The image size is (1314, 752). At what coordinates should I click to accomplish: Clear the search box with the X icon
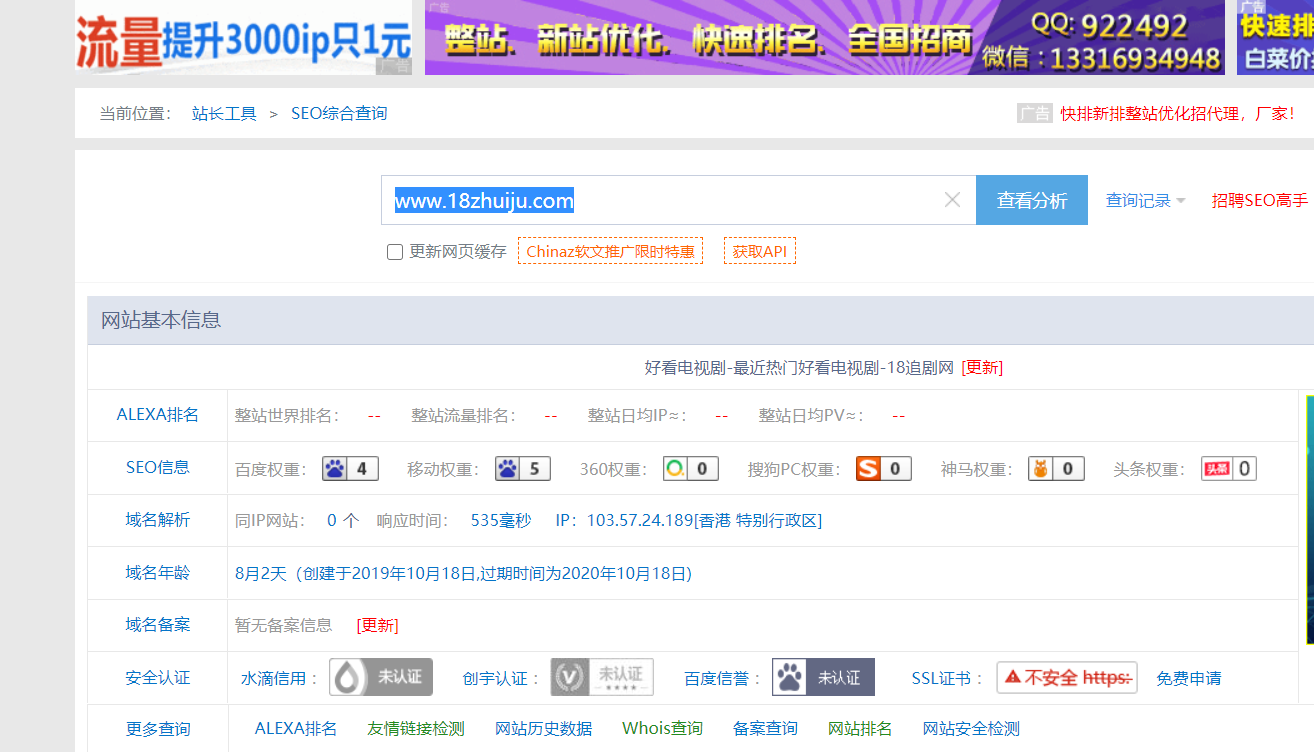[951, 200]
